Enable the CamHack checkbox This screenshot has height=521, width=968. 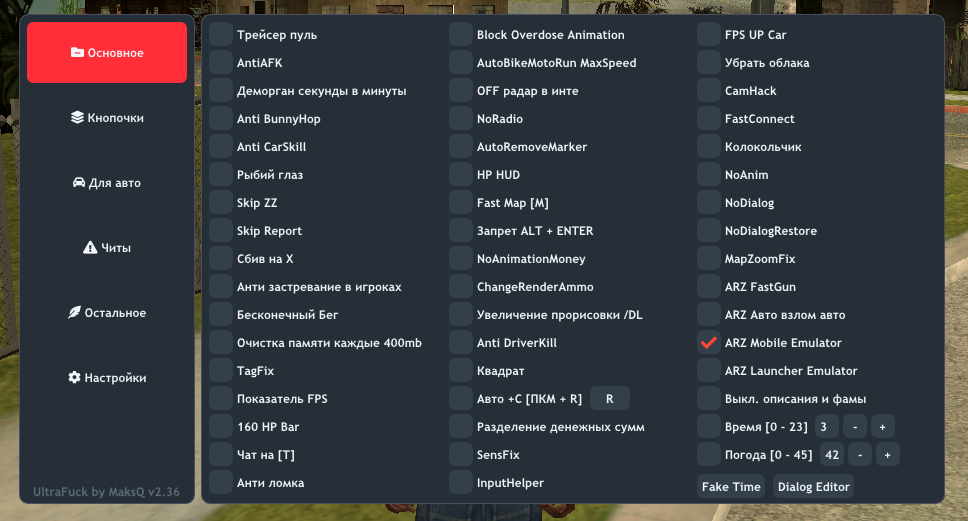coord(709,91)
